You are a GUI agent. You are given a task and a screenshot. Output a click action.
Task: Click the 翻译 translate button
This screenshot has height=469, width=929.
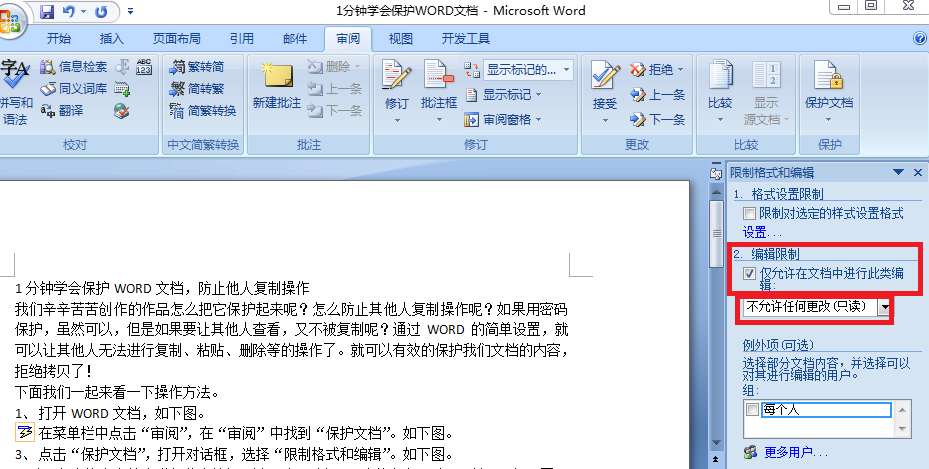coord(62,111)
